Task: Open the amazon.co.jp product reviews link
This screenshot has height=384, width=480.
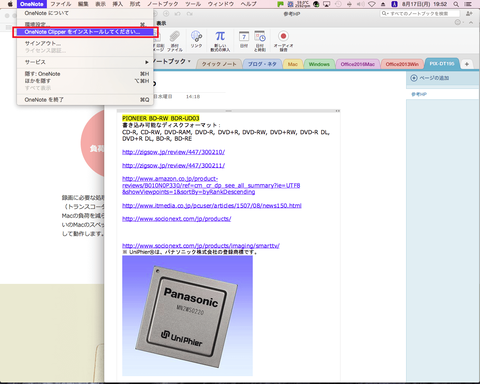Action: pos(211,185)
